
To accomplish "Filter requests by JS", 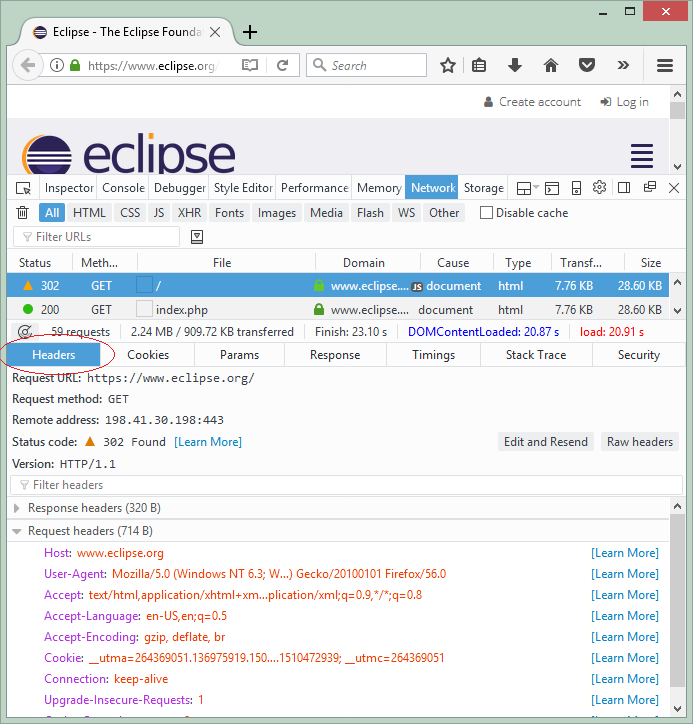I will click(159, 213).
